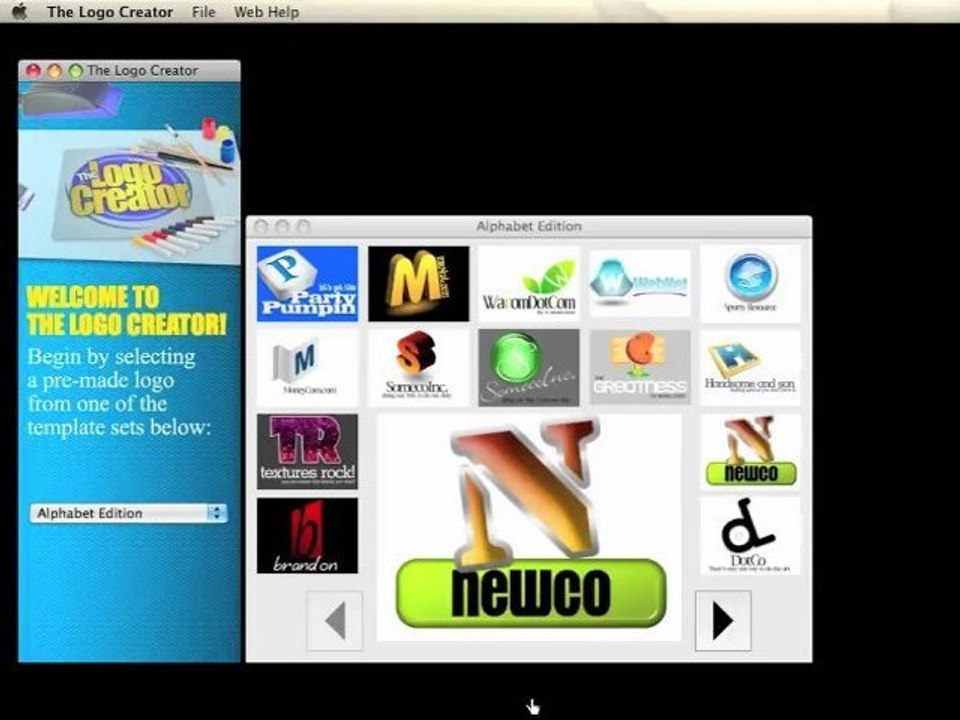Pick the SomecoInc orange S logo
The height and width of the screenshot is (720, 960).
419,367
